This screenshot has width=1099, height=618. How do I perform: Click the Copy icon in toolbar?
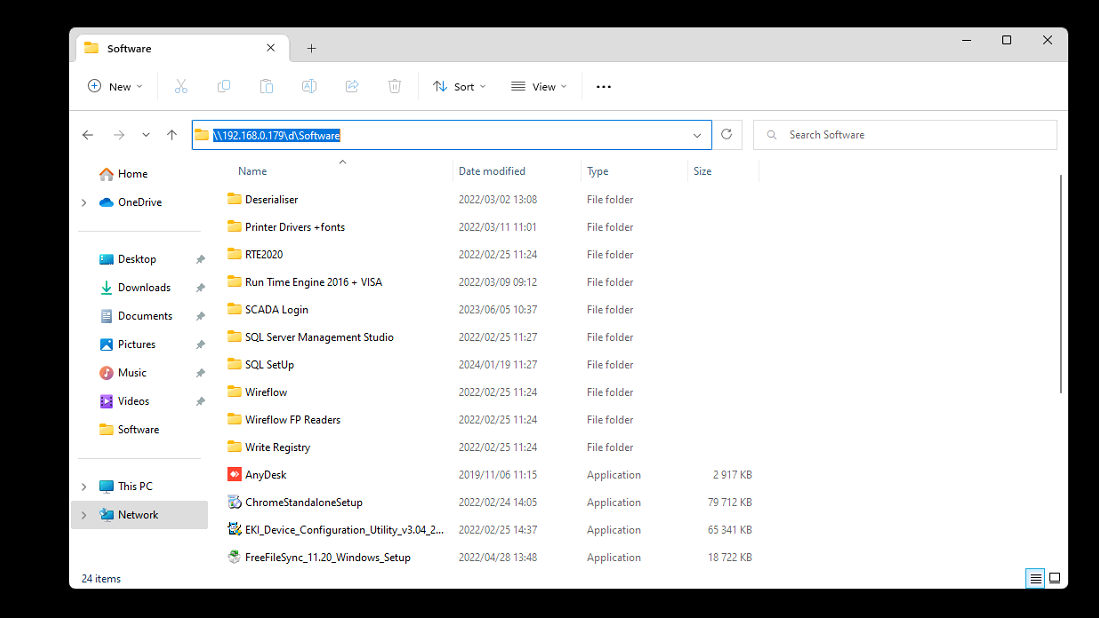click(x=224, y=86)
